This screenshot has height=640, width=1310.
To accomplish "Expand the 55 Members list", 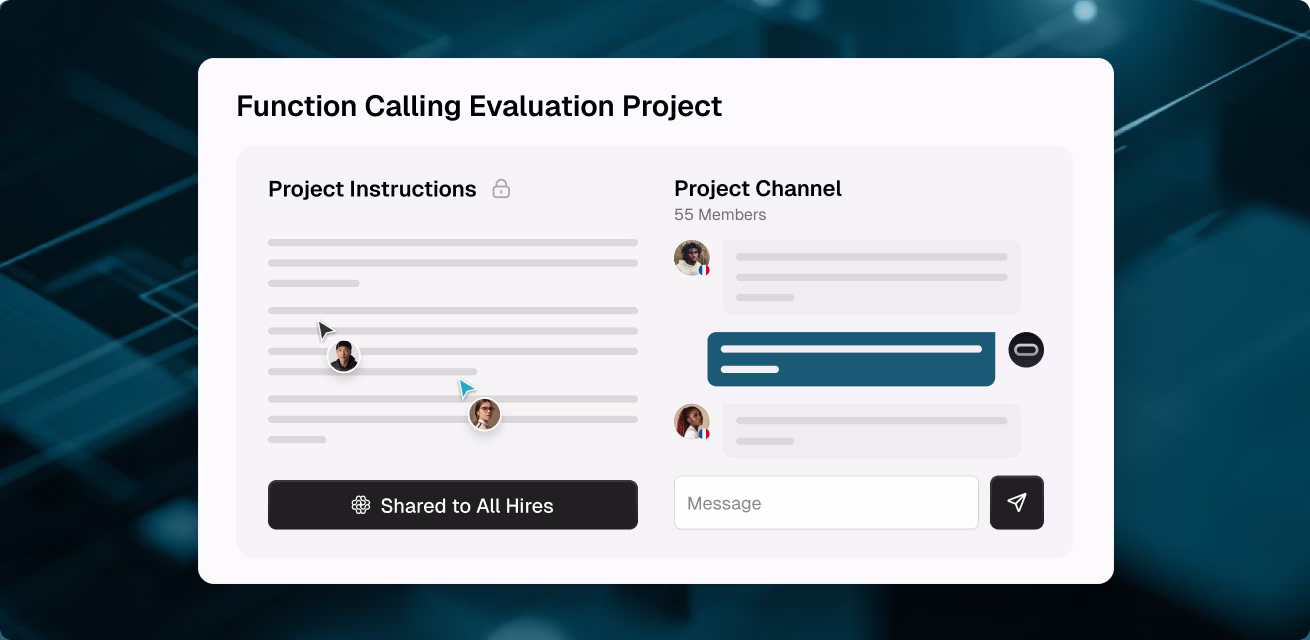I will pos(720,214).
